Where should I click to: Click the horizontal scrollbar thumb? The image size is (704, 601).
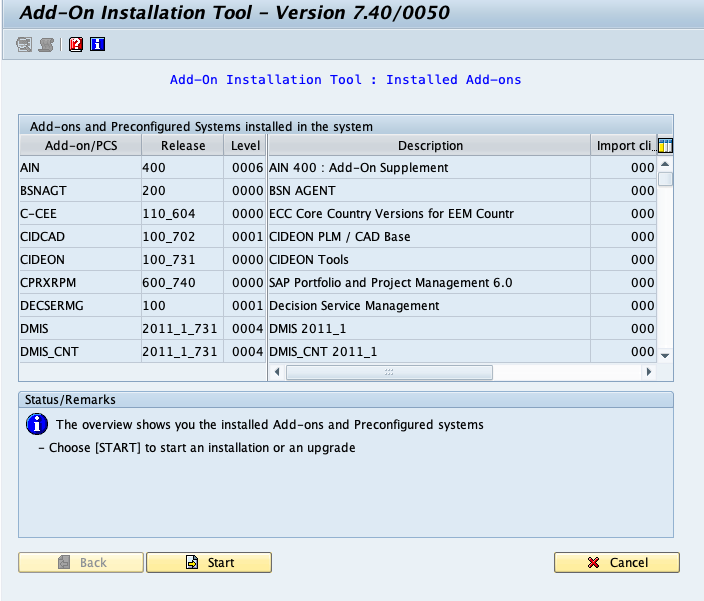[389, 372]
